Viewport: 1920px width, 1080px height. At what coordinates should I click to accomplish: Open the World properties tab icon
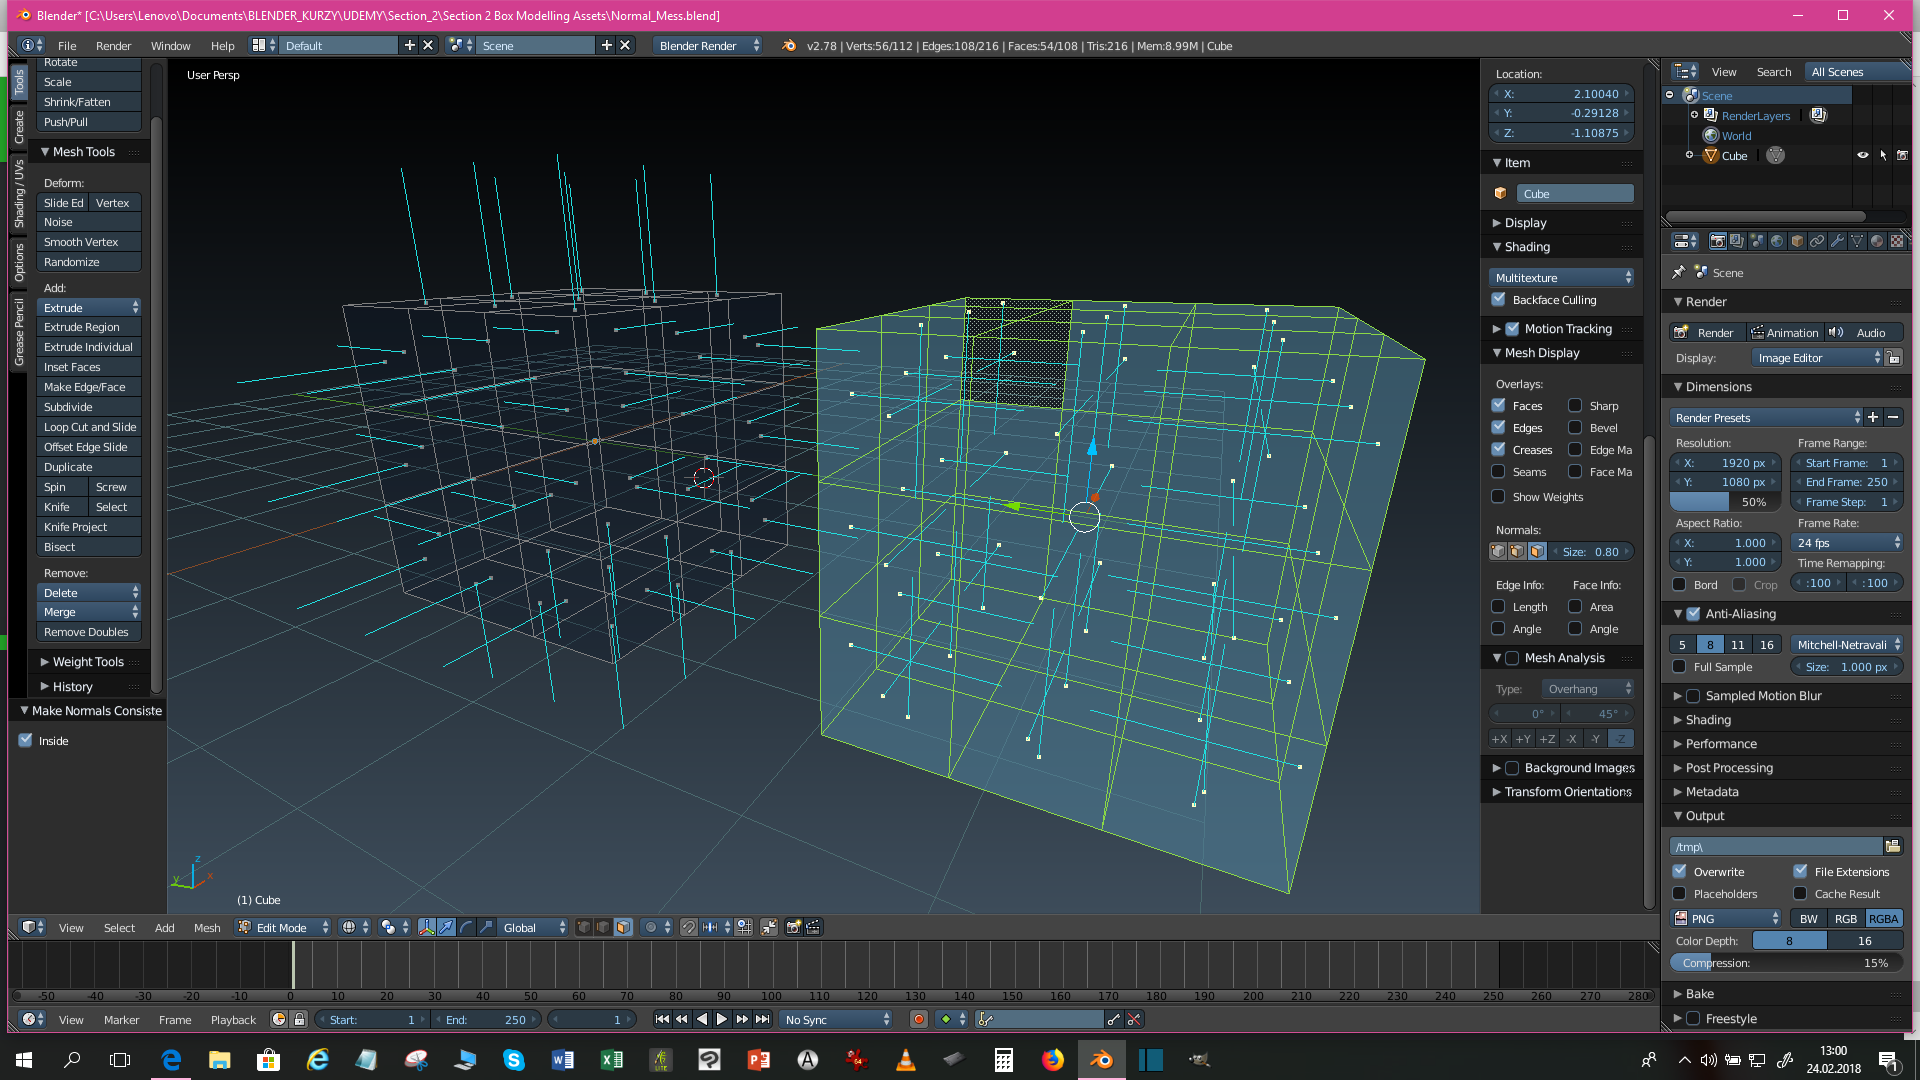(x=1777, y=241)
